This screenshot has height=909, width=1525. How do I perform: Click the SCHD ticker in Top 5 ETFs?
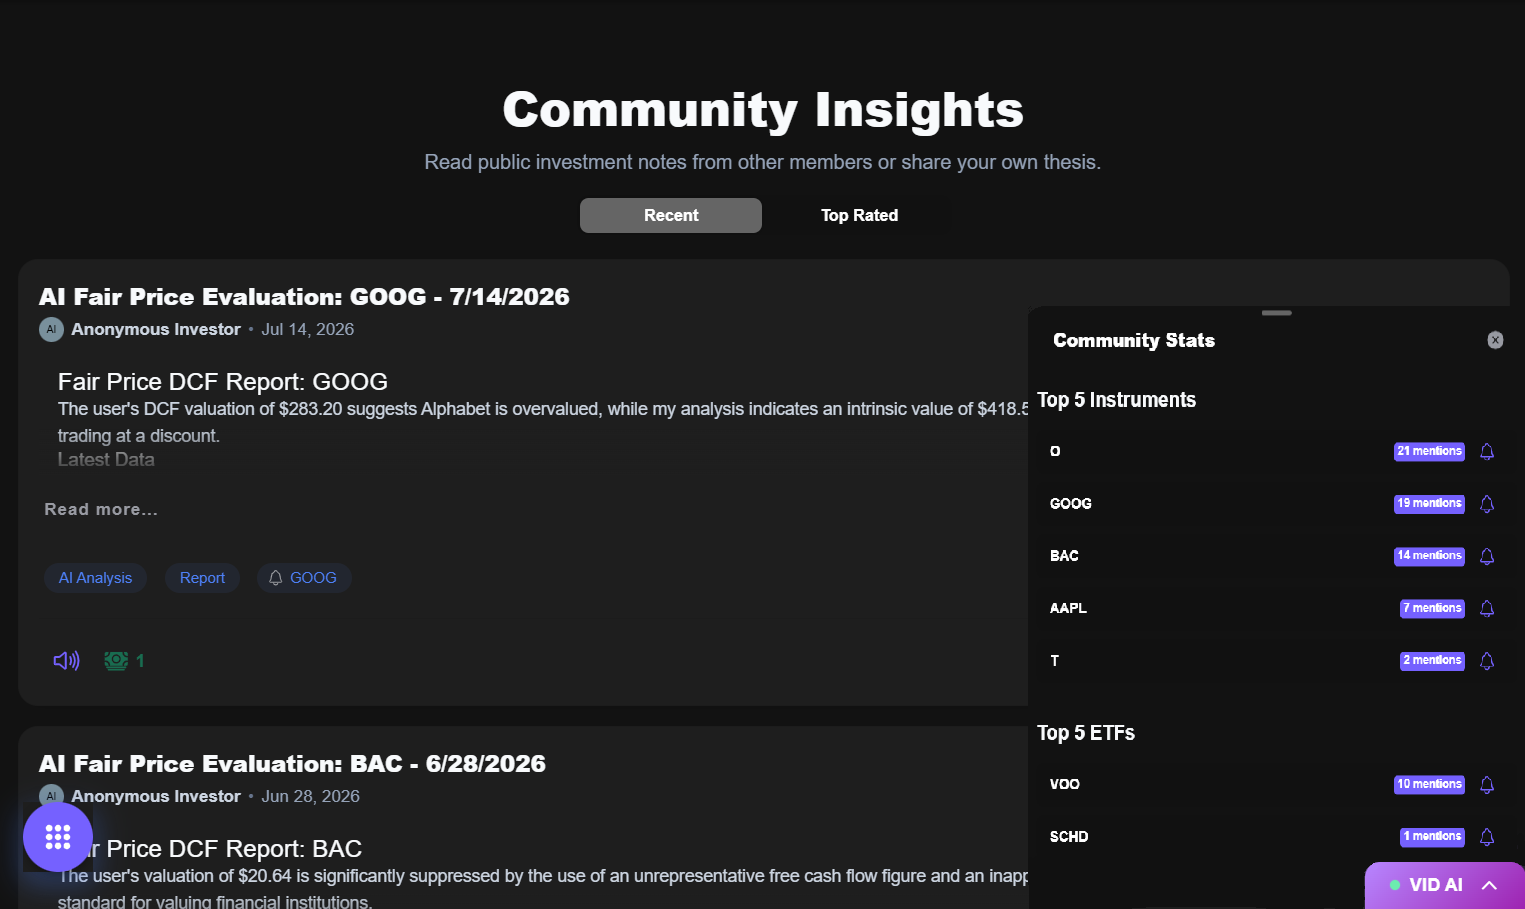tap(1069, 837)
